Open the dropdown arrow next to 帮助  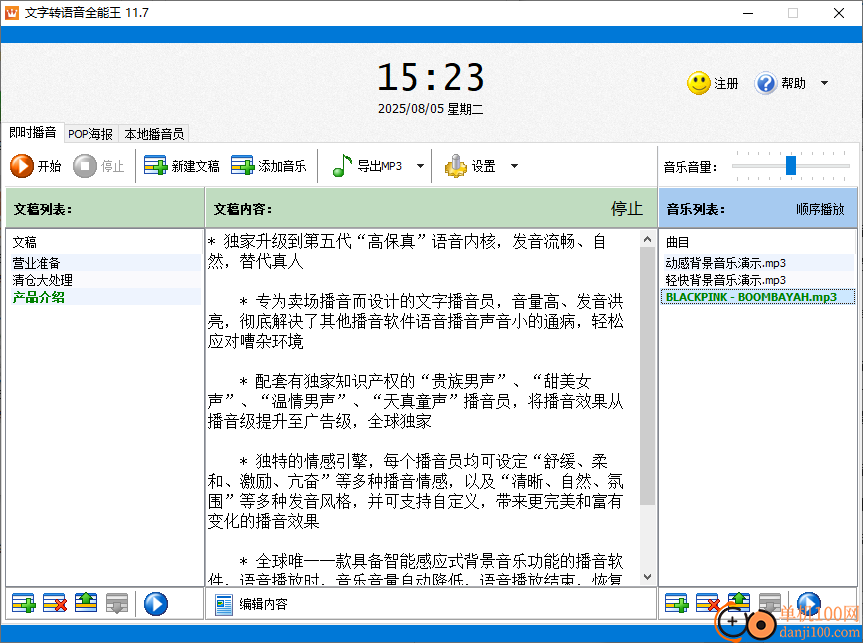tap(824, 83)
